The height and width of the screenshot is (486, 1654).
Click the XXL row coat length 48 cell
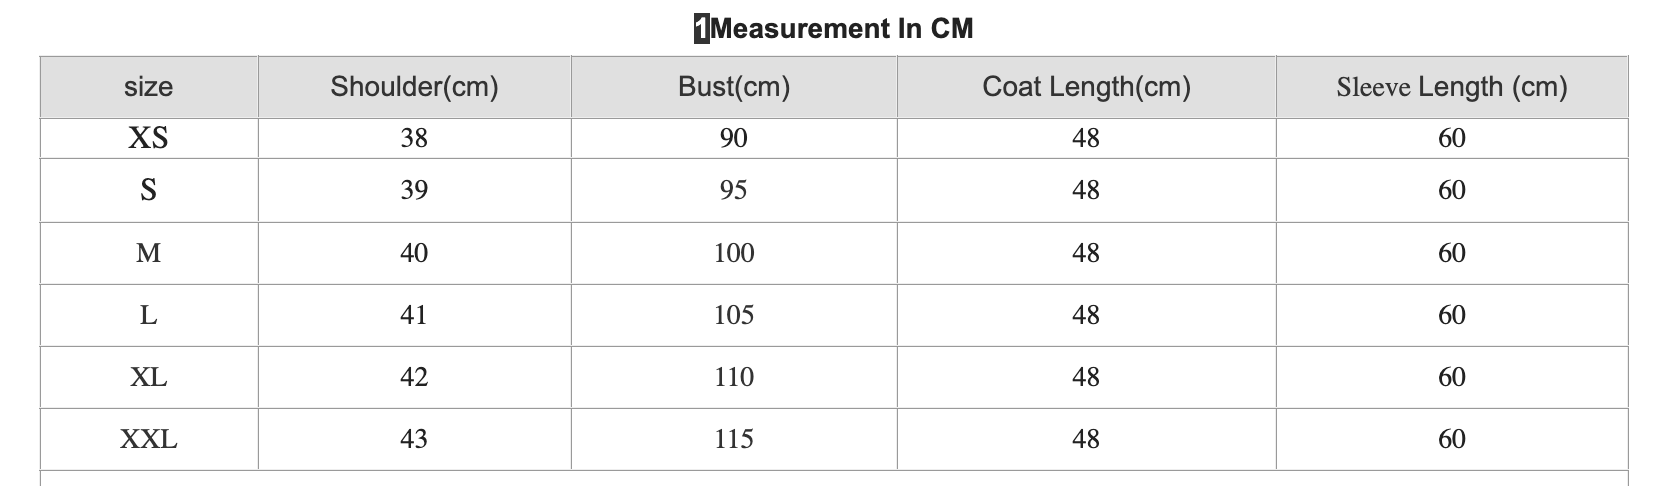(x=1086, y=439)
